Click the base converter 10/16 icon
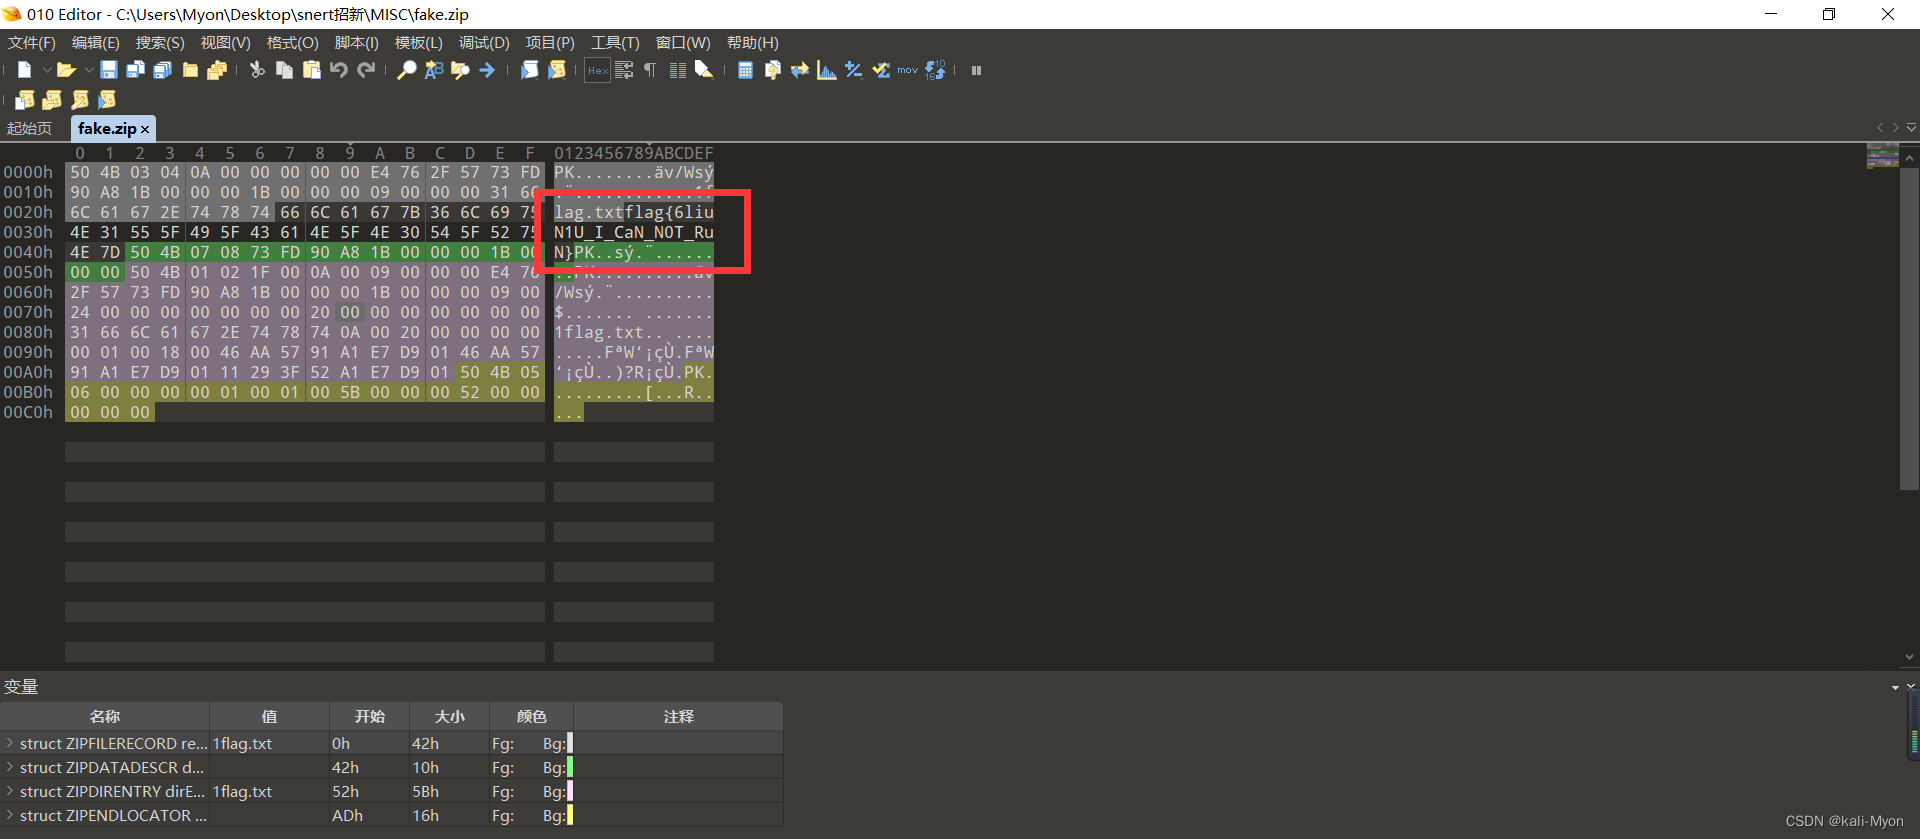This screenshot has width=1920, height=839. pyautogui.click(x=935, y=70)
